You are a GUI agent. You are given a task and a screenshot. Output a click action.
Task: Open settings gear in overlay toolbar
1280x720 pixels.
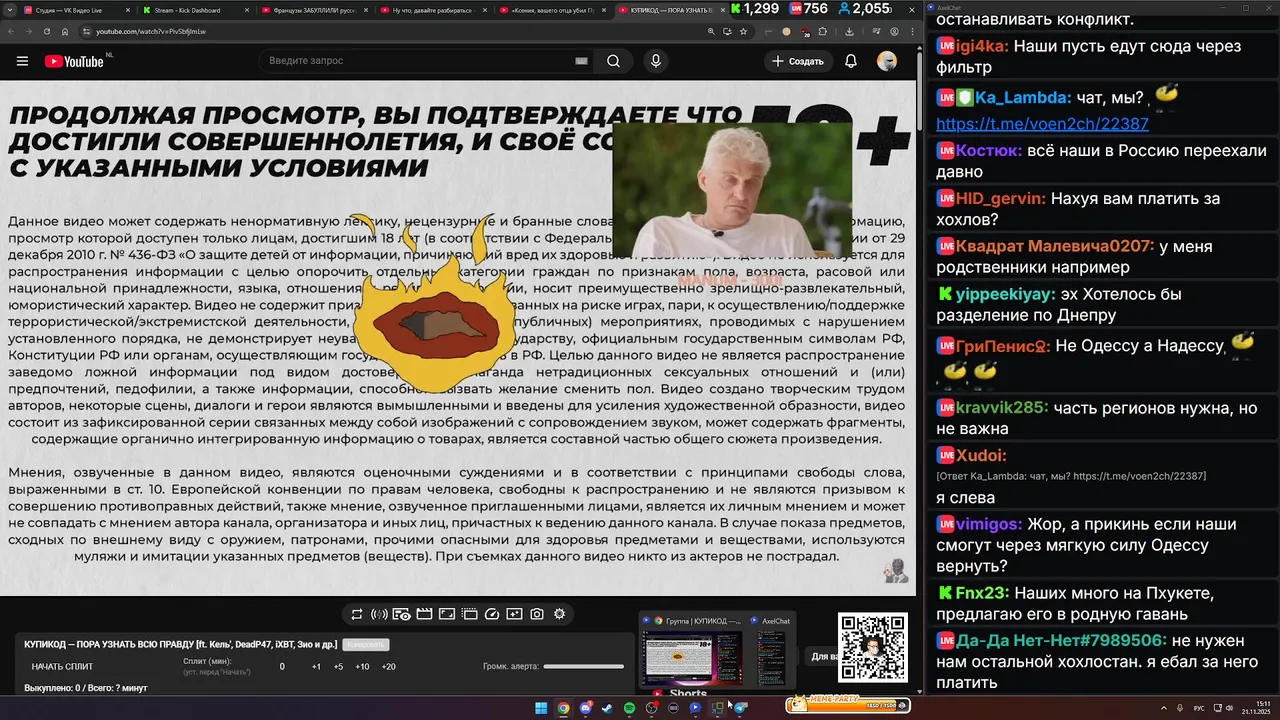[559, 614]
